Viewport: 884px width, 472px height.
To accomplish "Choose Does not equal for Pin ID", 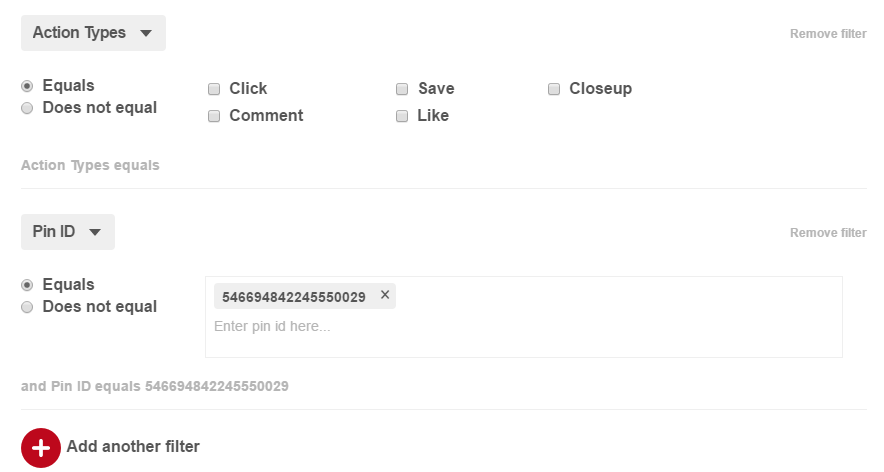I will pos(27,307).
